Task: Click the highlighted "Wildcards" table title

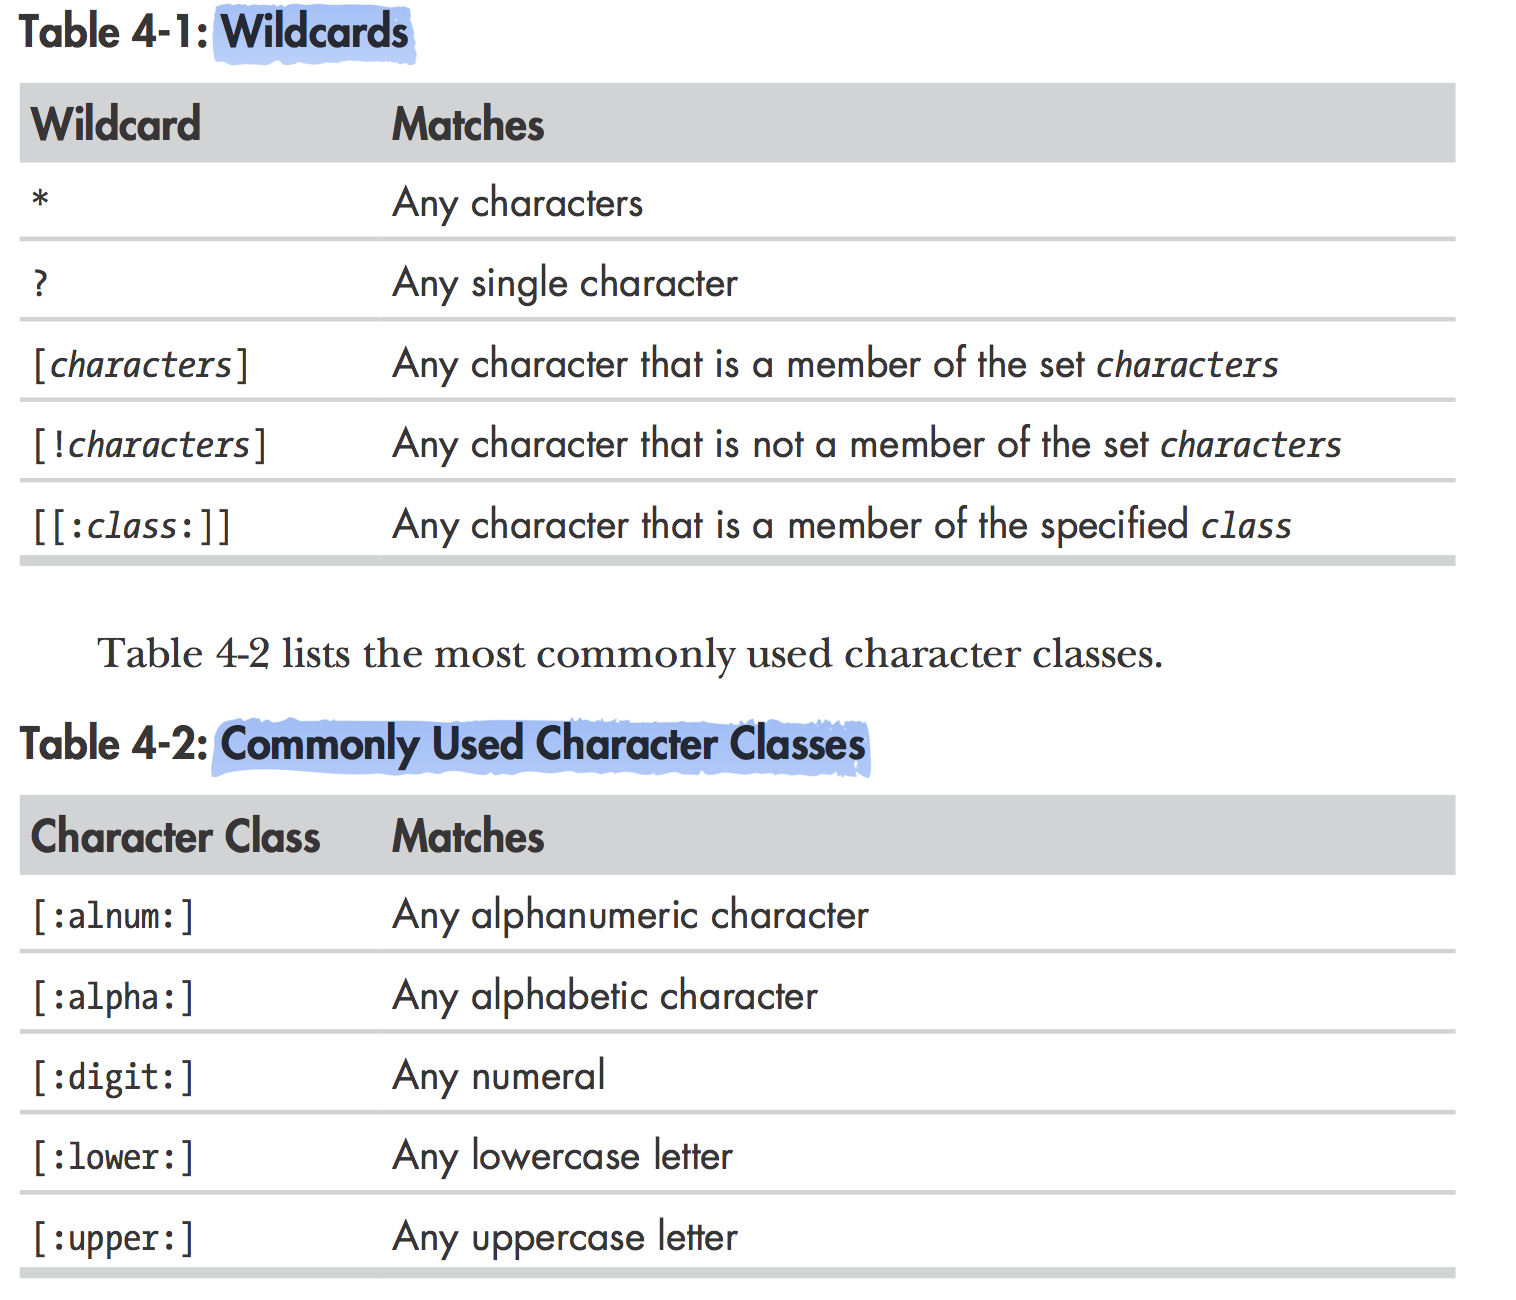Action: point(314,33)
